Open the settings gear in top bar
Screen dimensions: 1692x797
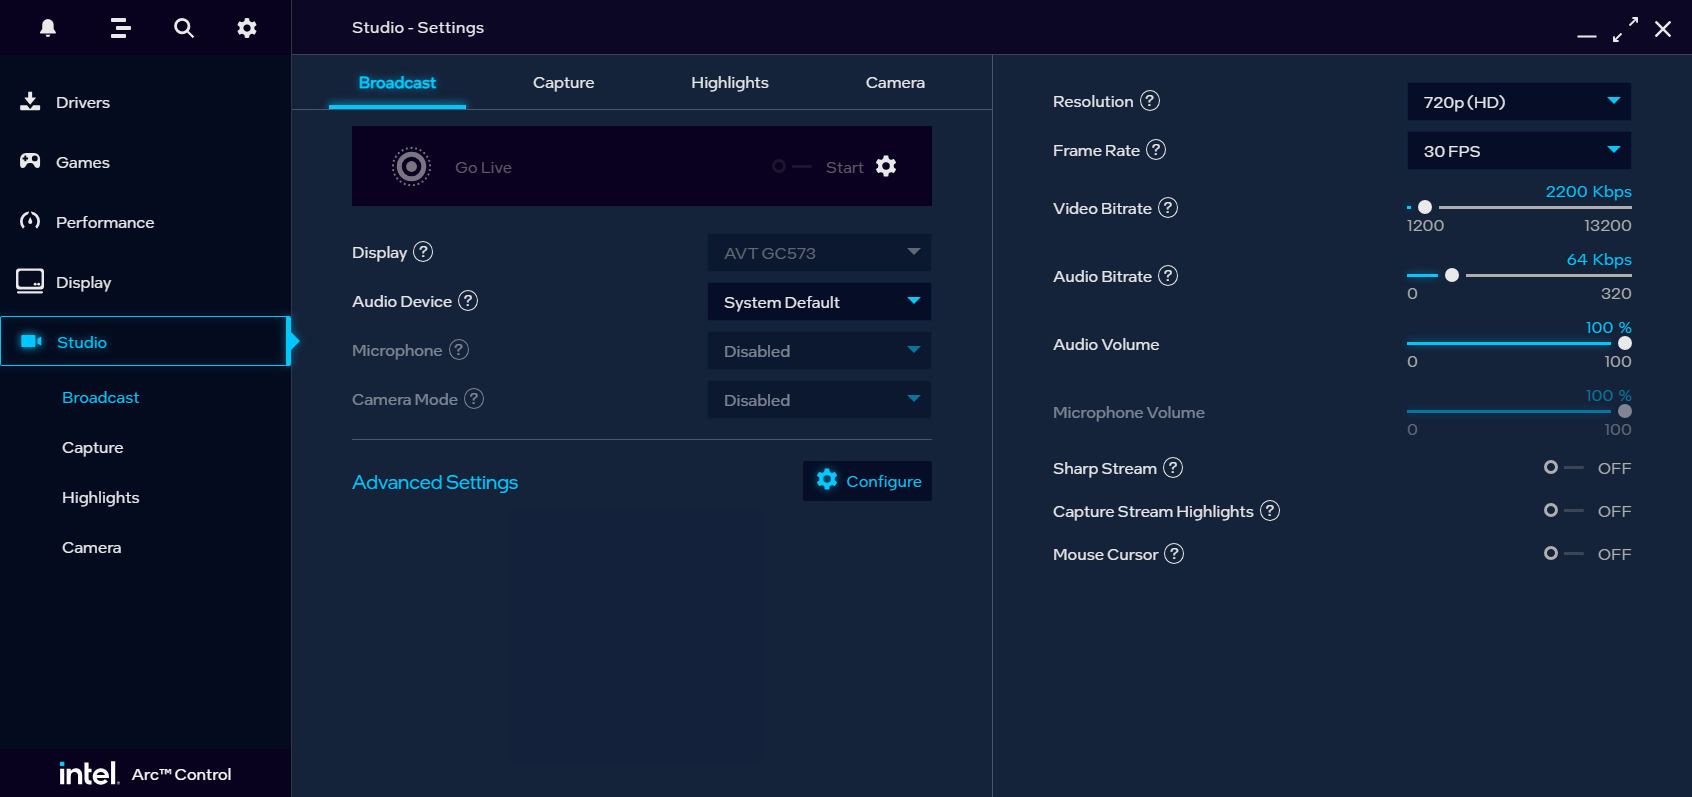pyautogui.click(x=247, y=28)
